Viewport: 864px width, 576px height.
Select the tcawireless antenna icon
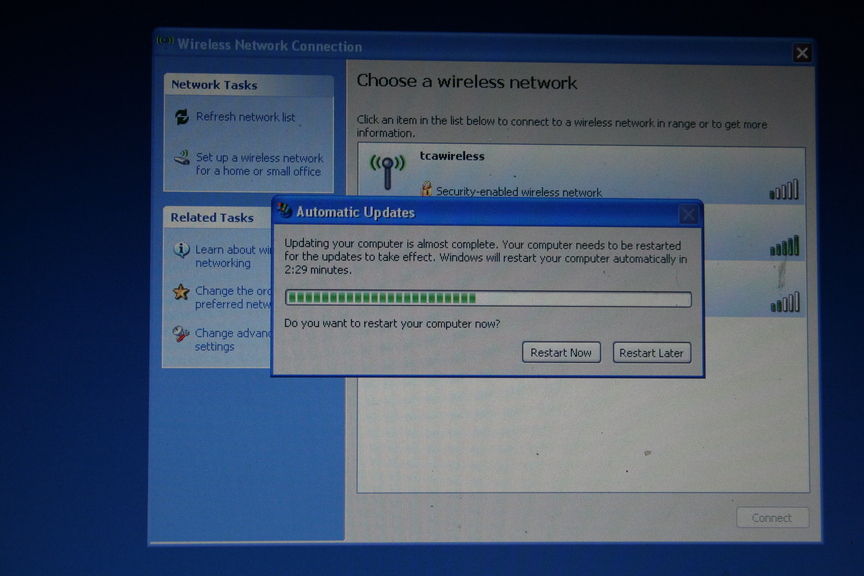tap(387, 171)
